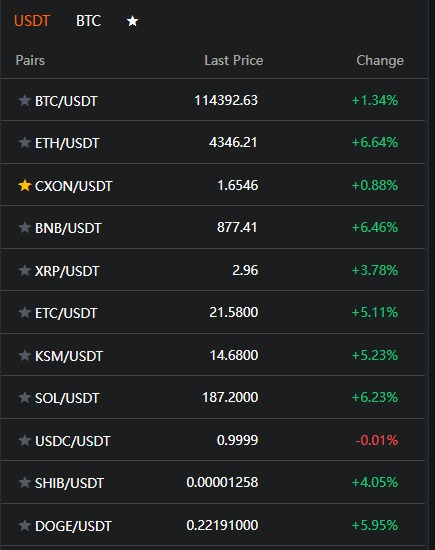
Task: Open the BTC/USDT 114392.63 price row
Action: [x=213, y=100]
